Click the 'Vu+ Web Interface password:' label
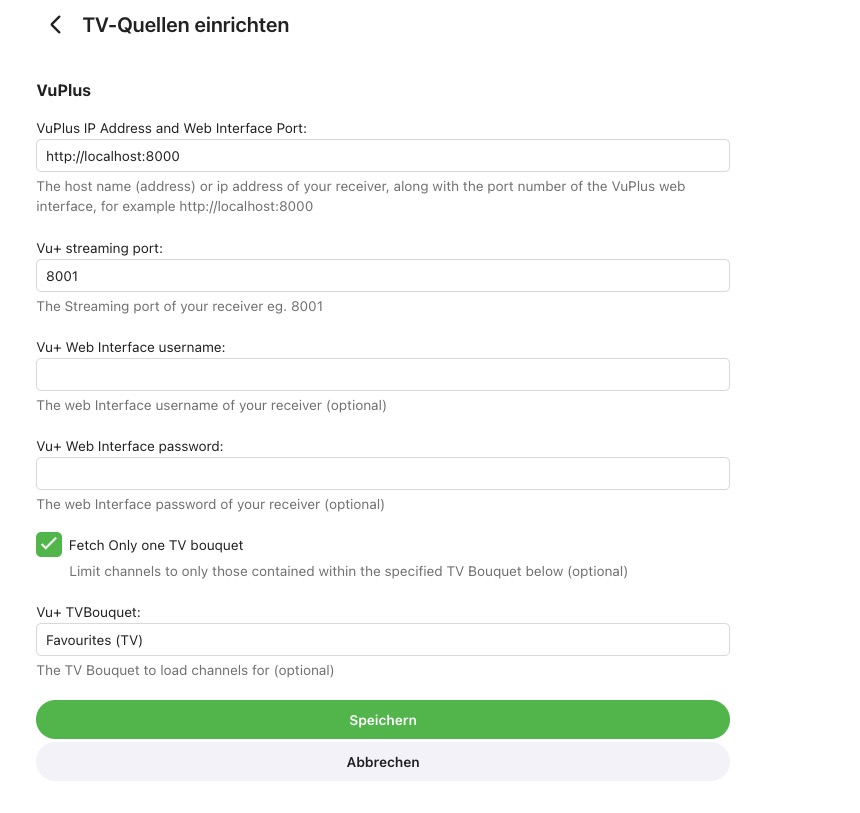The width and height of the screenshot is (860, 813). 130,446
